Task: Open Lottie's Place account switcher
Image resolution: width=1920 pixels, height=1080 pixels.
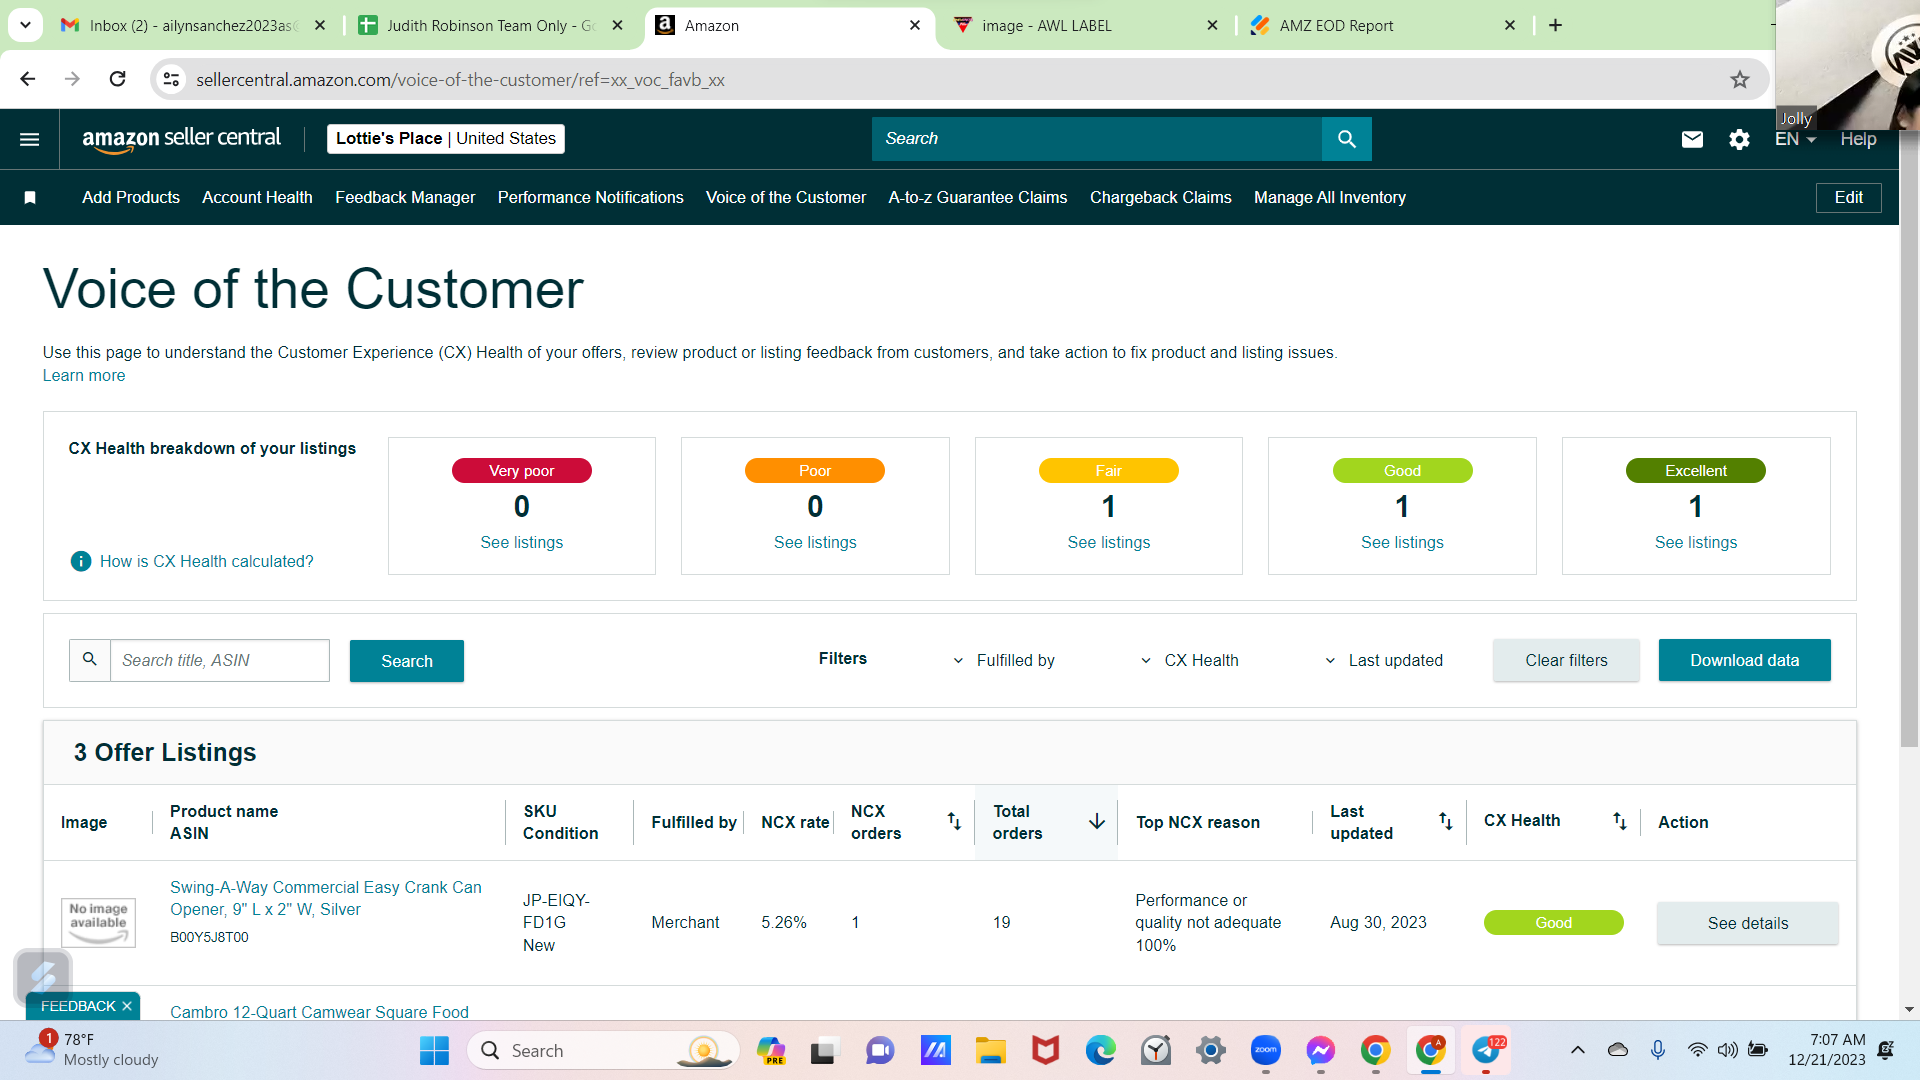Action: (x=446, y=139)
